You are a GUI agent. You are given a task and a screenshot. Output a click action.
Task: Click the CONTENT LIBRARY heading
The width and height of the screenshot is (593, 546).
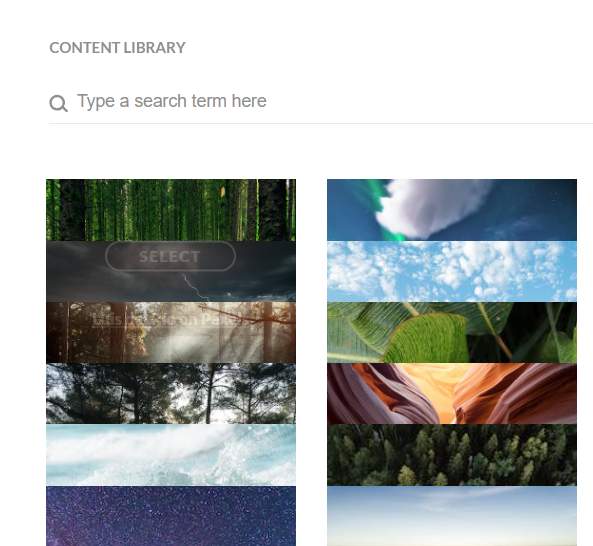click(x=117, y=48)
